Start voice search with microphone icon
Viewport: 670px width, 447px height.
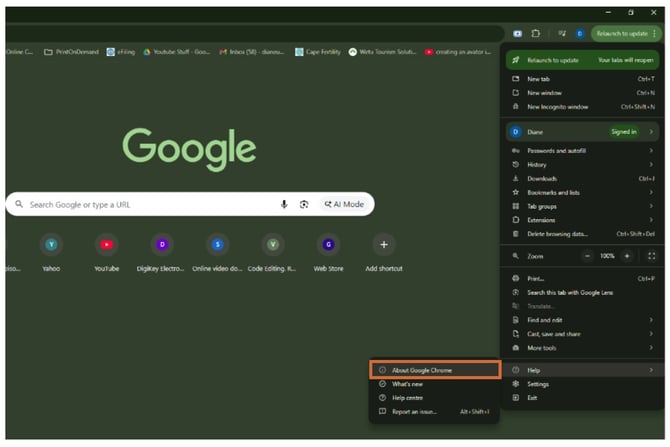click(284, 204)
